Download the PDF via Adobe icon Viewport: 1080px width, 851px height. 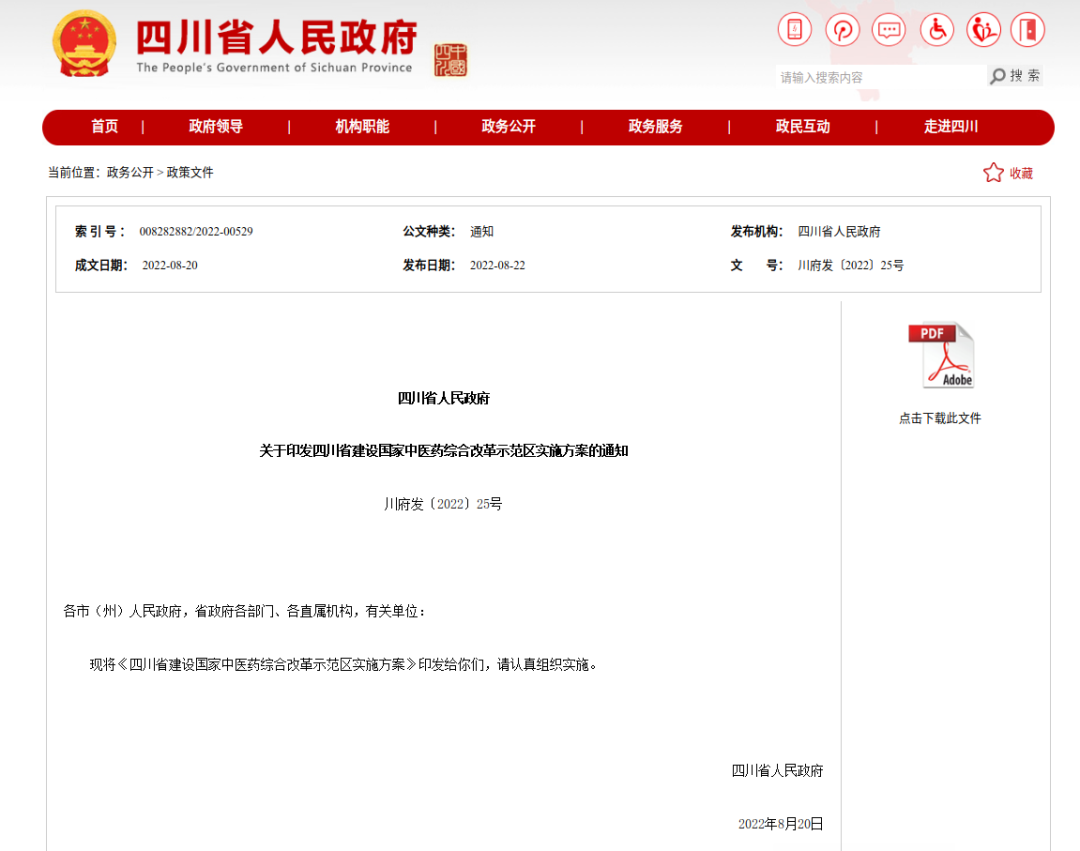click(x=941, y=355)
